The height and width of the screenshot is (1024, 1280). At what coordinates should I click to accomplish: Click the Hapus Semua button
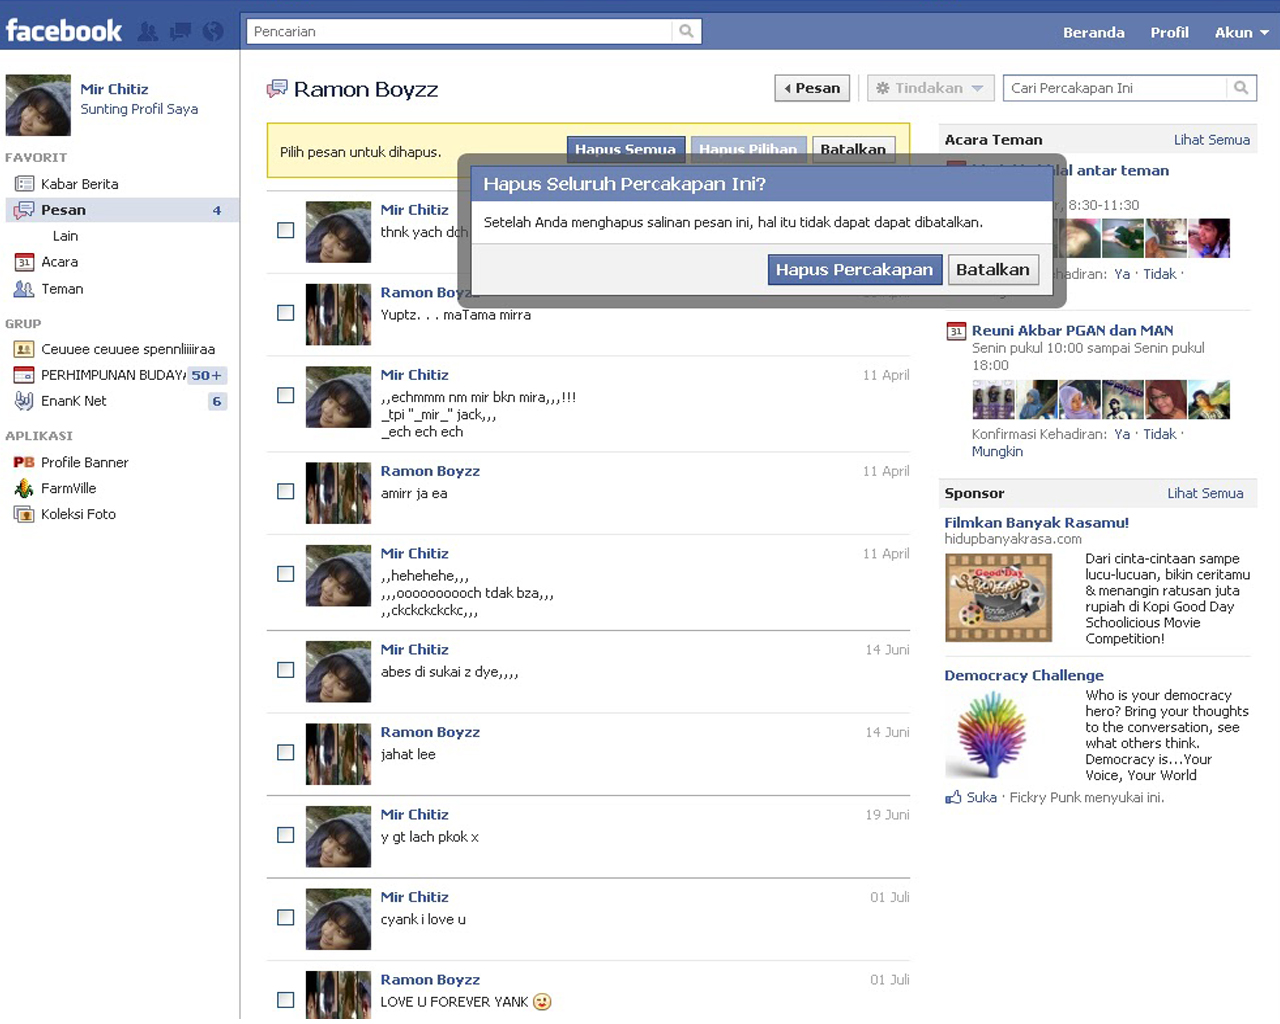(625, 149)
